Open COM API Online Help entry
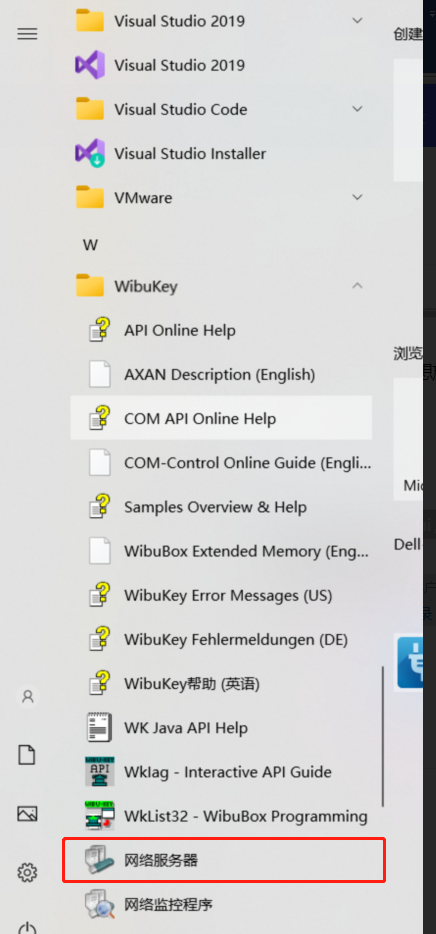 pos(221,418)
